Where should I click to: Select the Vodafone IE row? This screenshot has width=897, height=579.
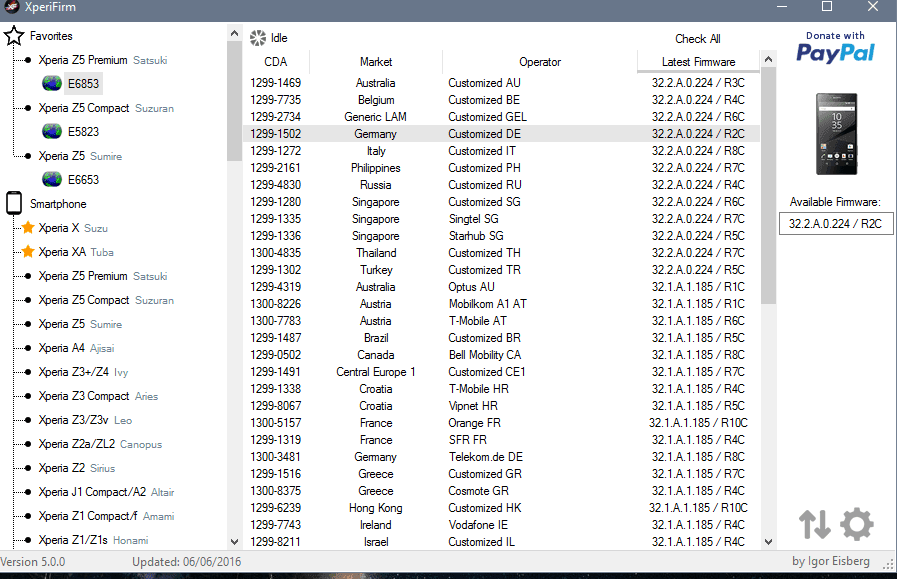[x=502, y=525]
